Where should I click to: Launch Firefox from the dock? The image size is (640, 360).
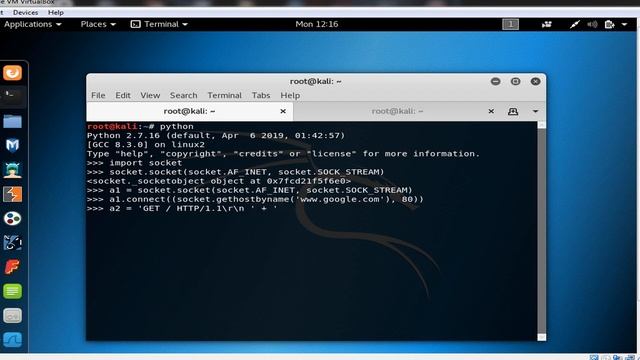[x=12, y=73]
